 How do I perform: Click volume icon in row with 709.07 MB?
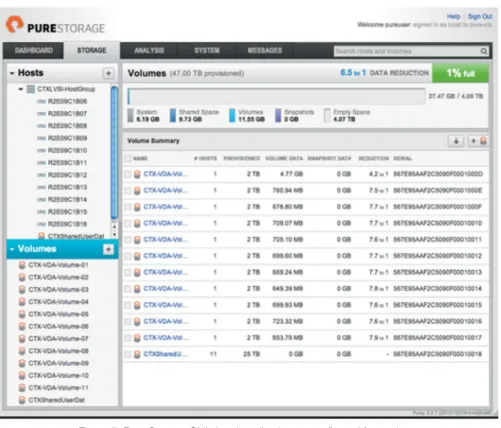point(137,223)
